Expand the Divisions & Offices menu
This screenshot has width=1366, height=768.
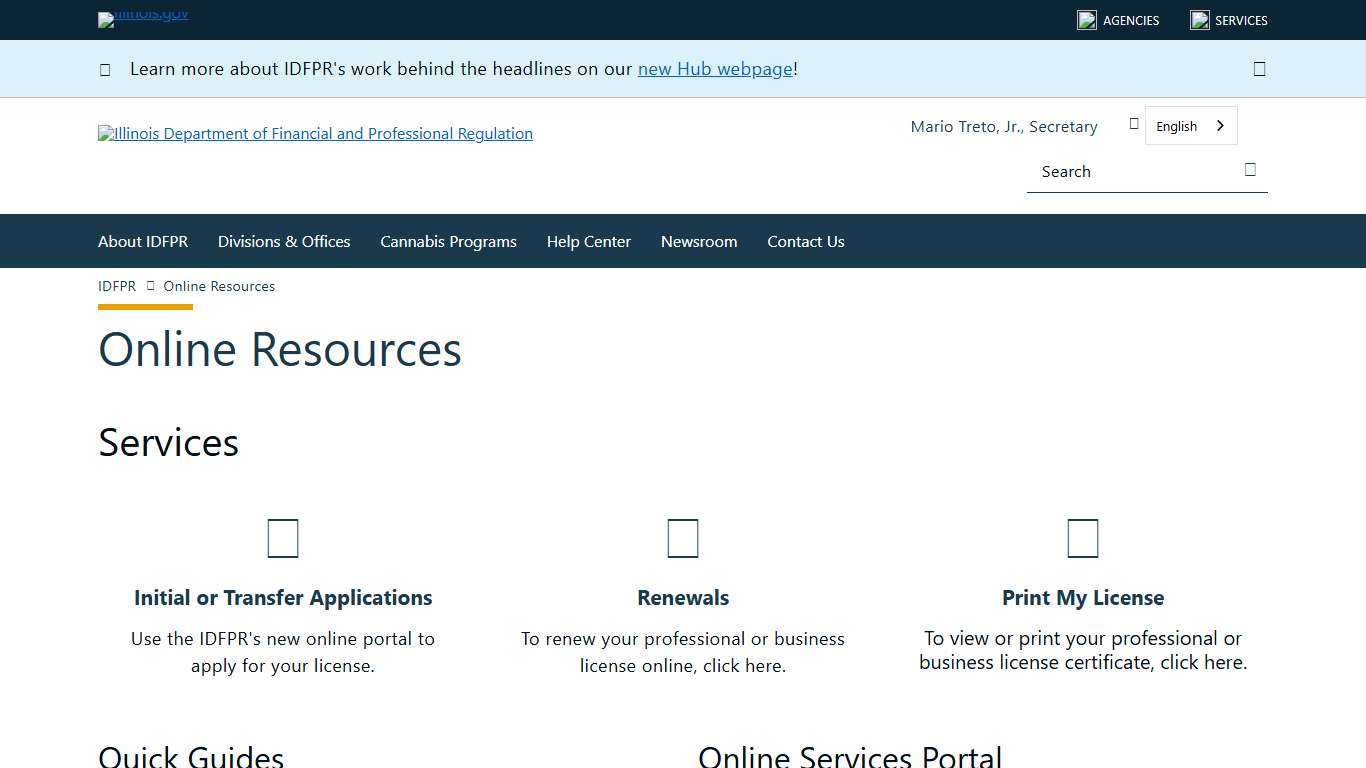(x=284, y=241)
